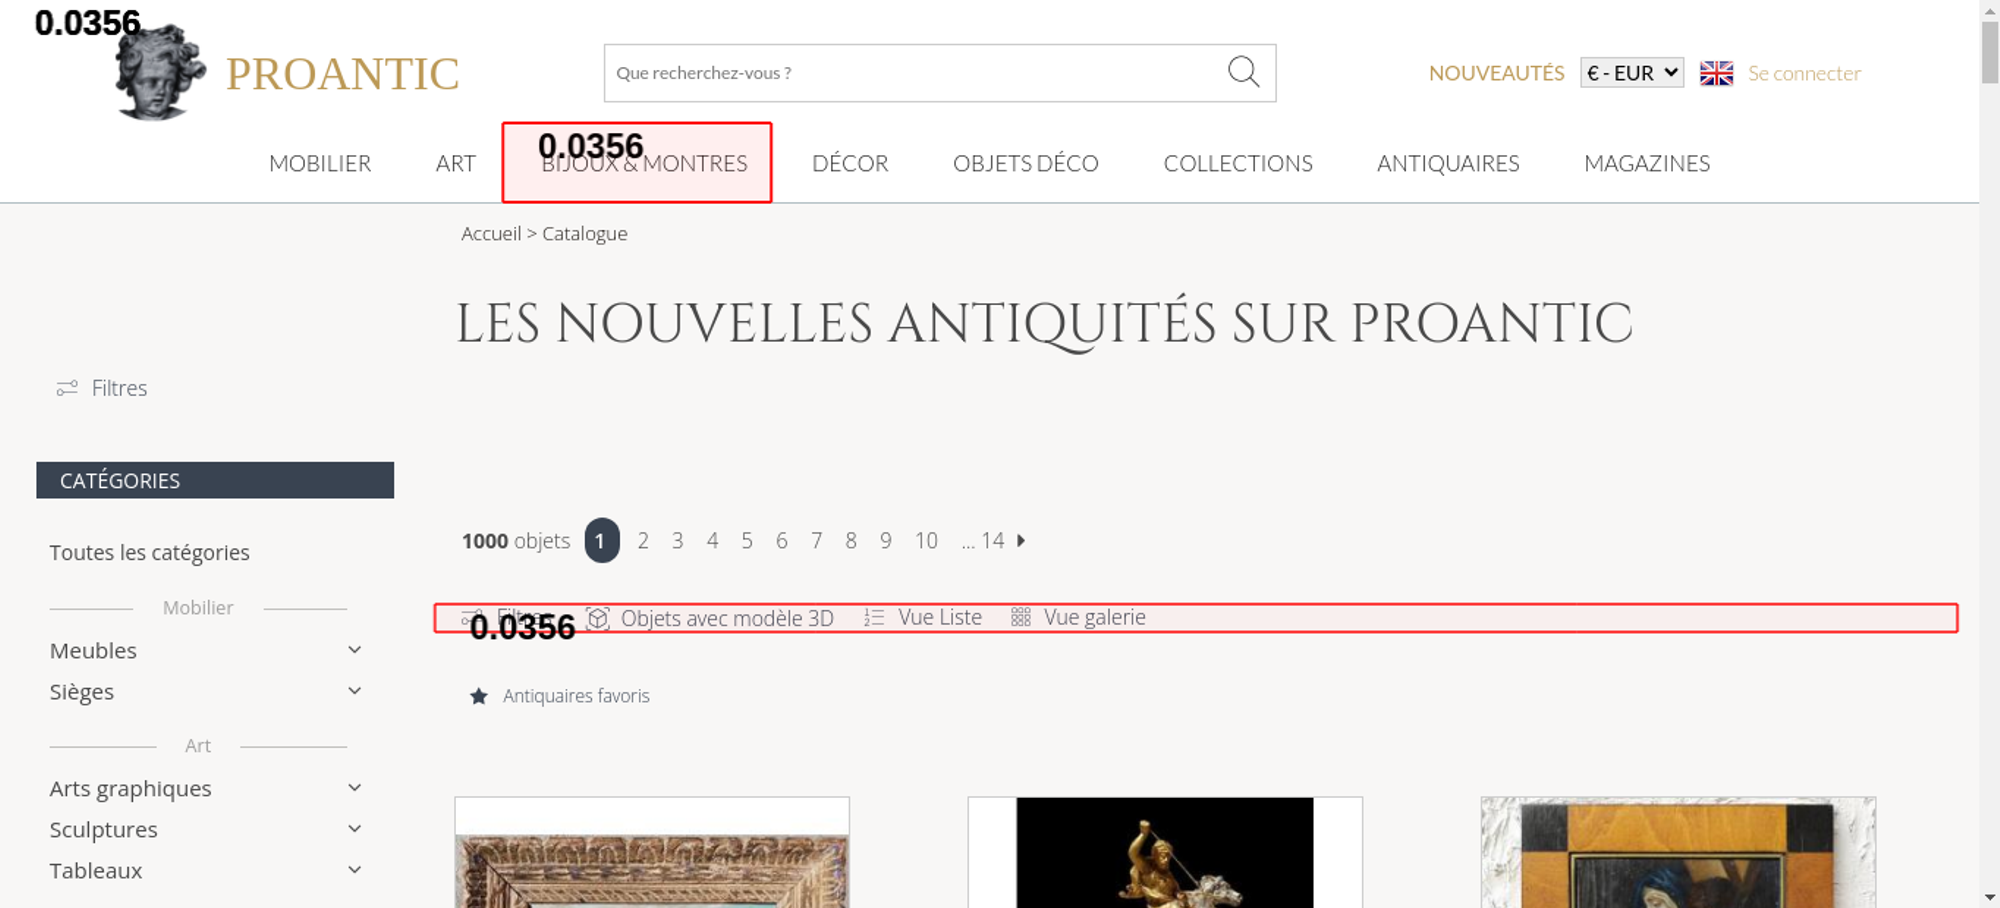Expand the Meubles category
Viewport: 2000px width, 908px height.
coord(354,650)
